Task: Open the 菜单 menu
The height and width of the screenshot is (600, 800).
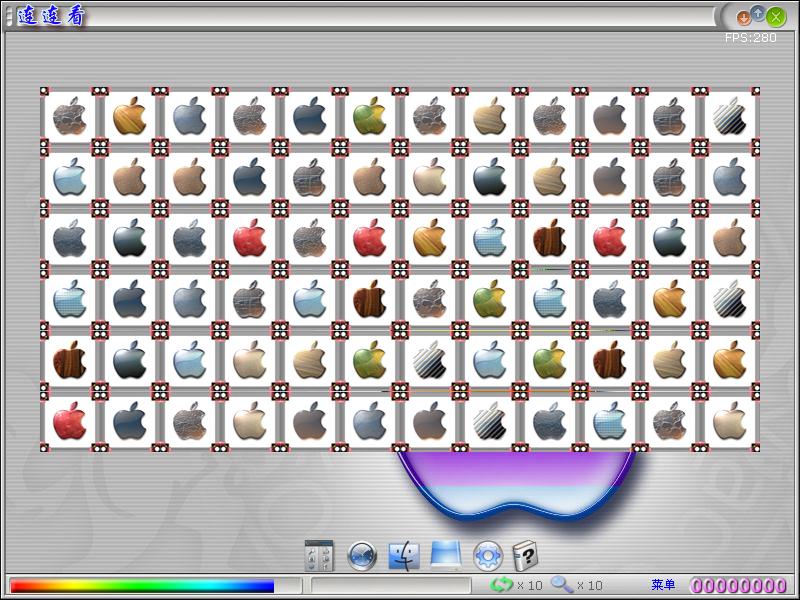Action: [x=663, y=585]
